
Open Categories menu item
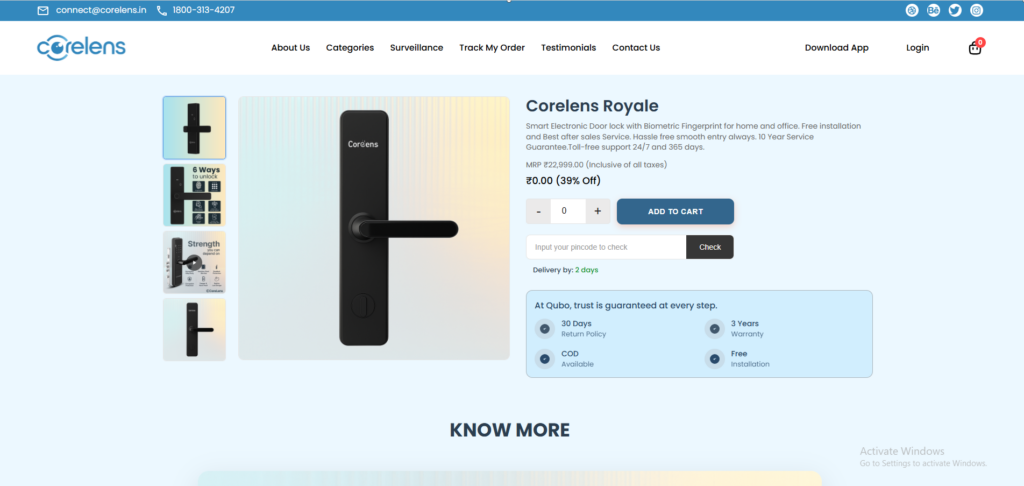350,48
